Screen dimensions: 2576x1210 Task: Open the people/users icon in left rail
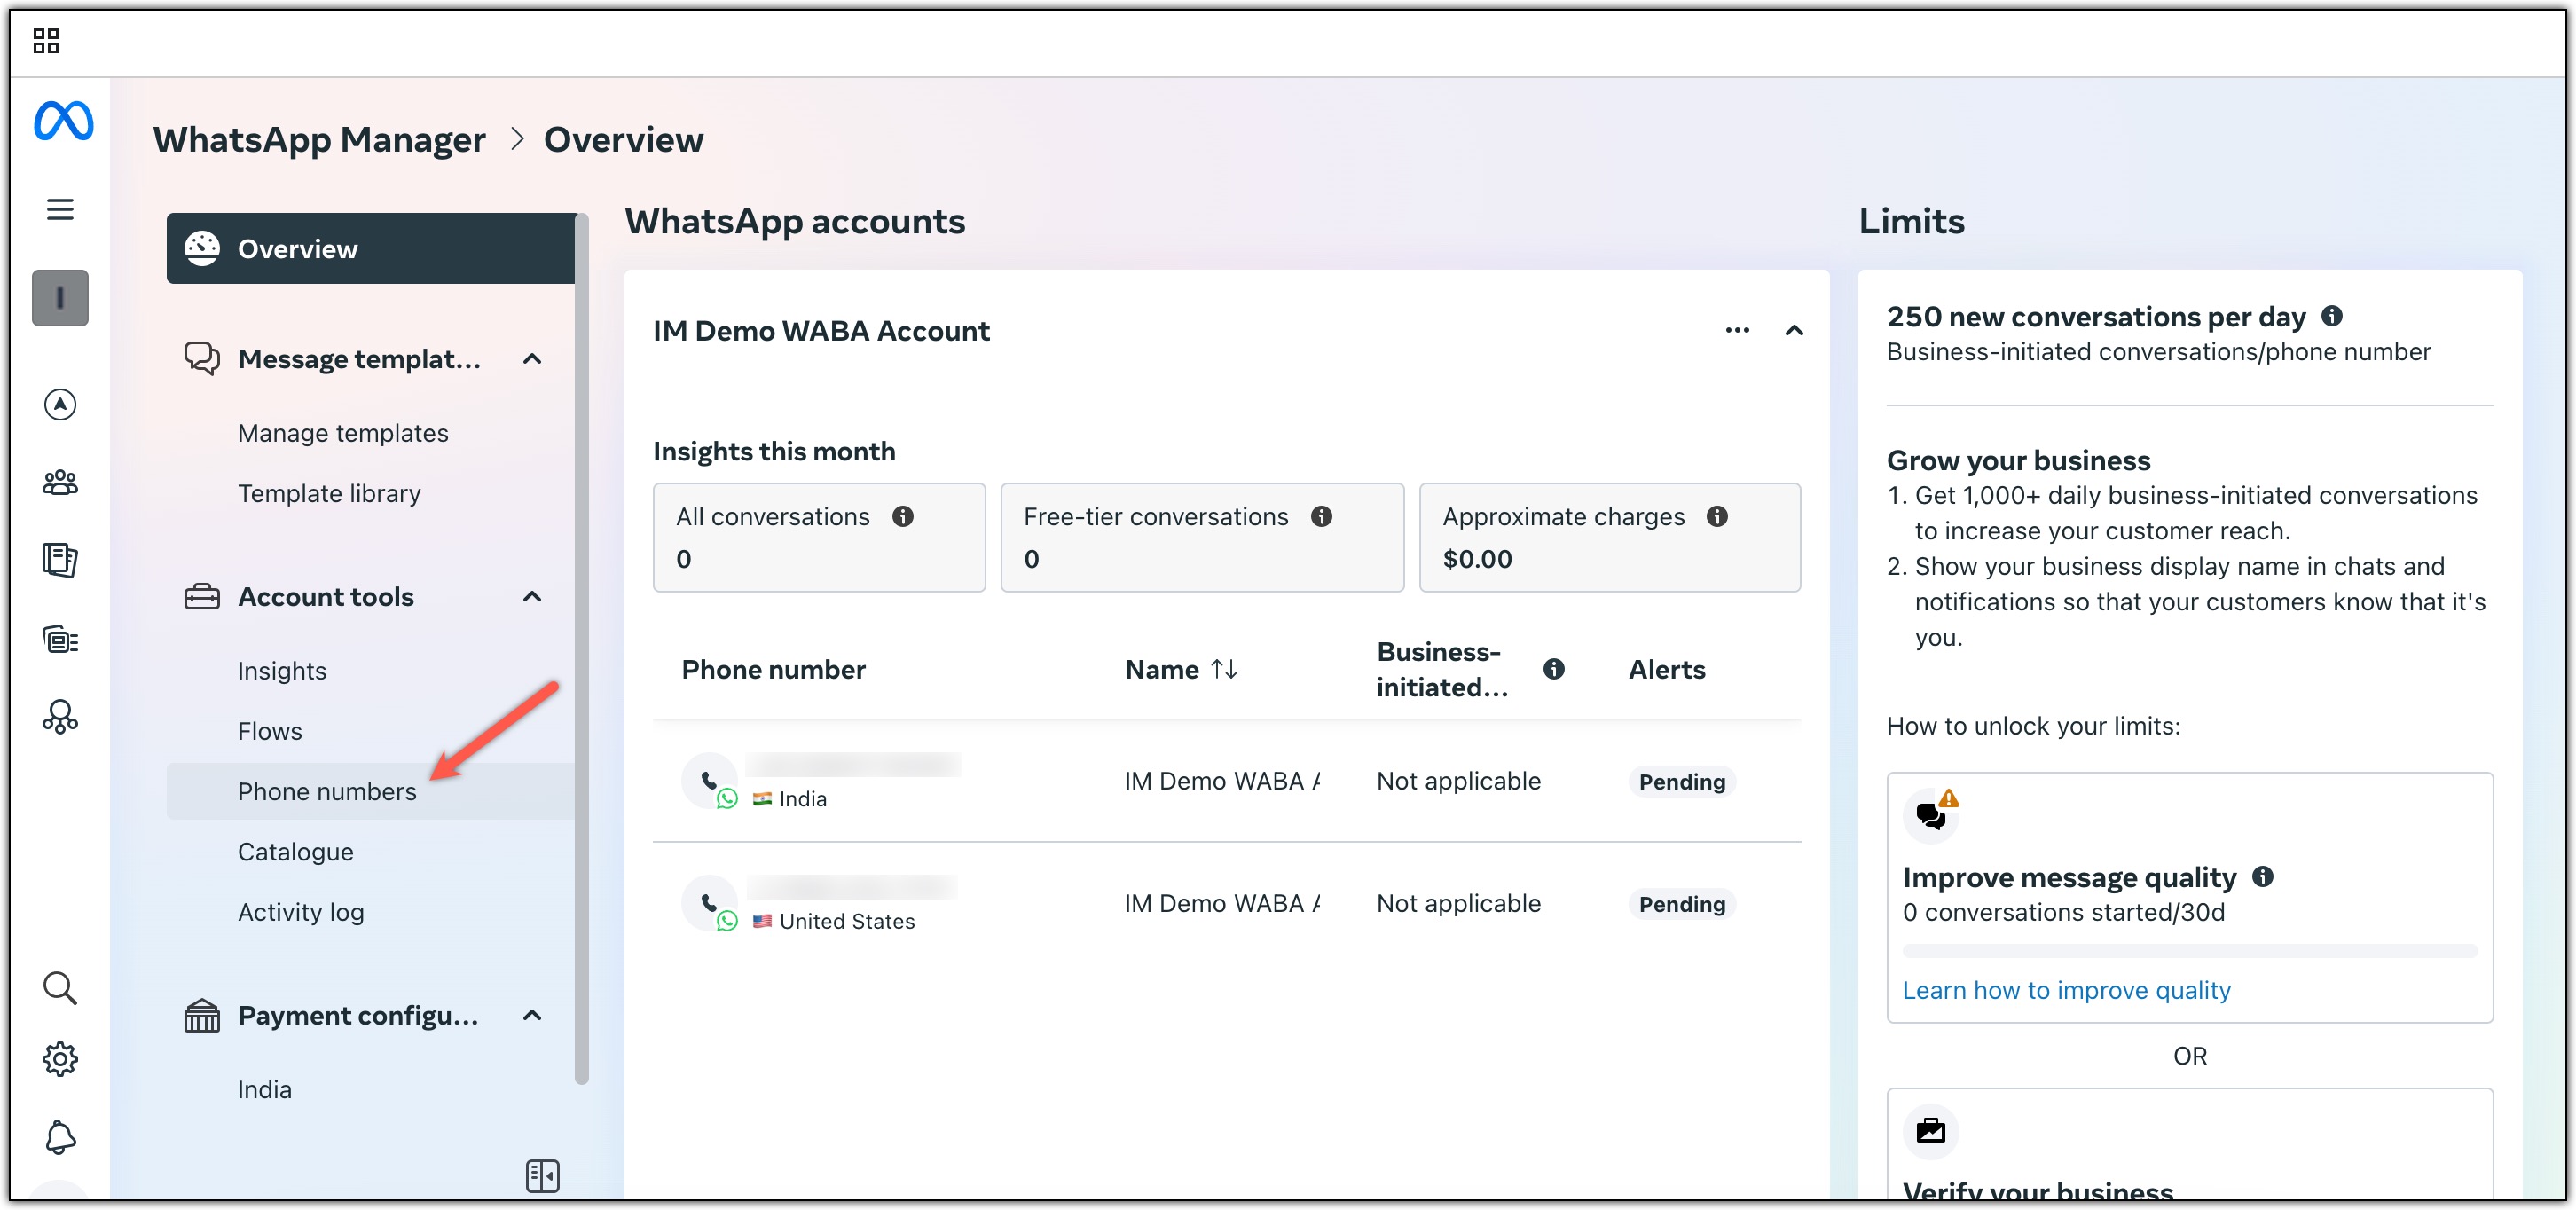pyautogui.click(x=60, y=483)
